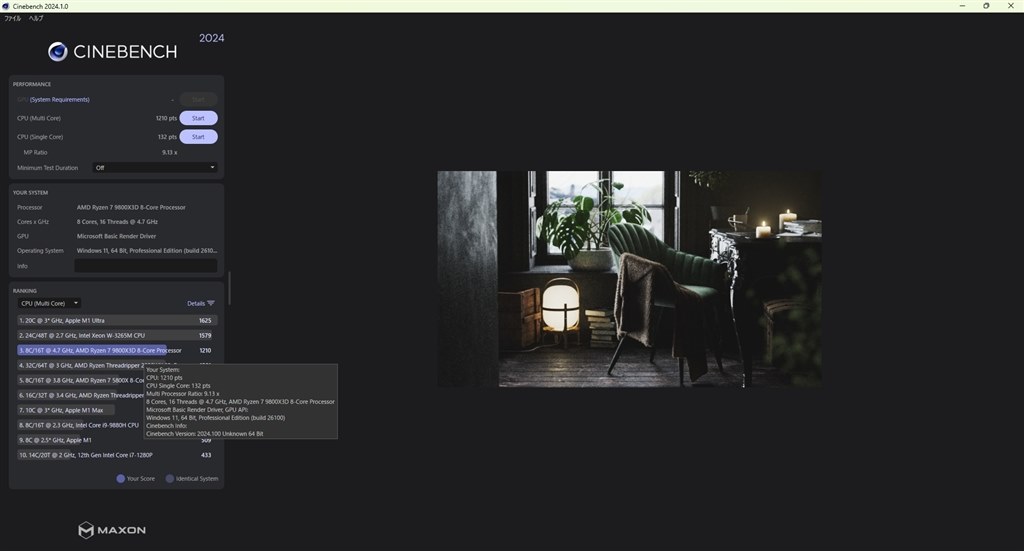Click the left panel vertical scrollbar
The width and height of the screenshot is (1024, 551).
pos(229,288)
